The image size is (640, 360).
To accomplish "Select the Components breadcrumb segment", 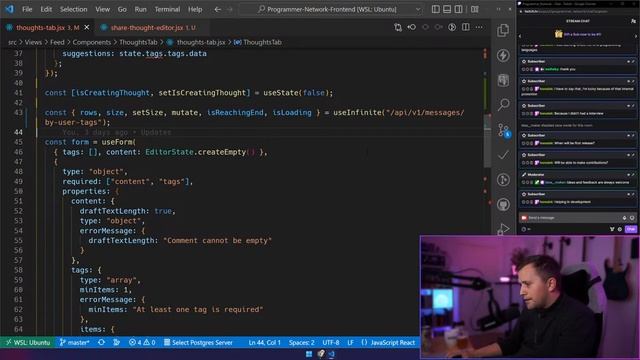I will 91,42.
